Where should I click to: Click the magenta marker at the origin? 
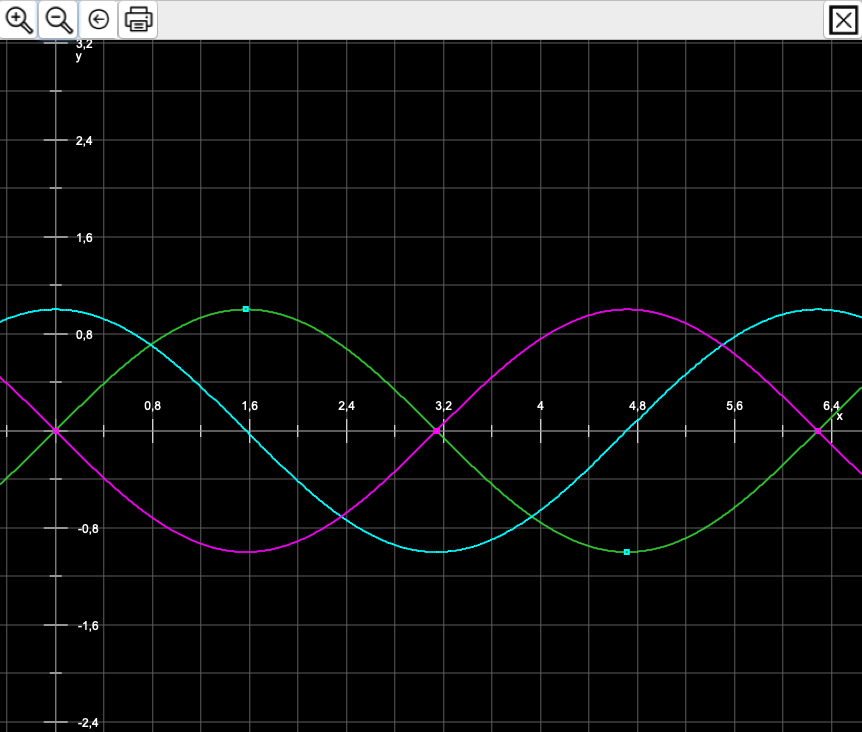coord(56,431)
